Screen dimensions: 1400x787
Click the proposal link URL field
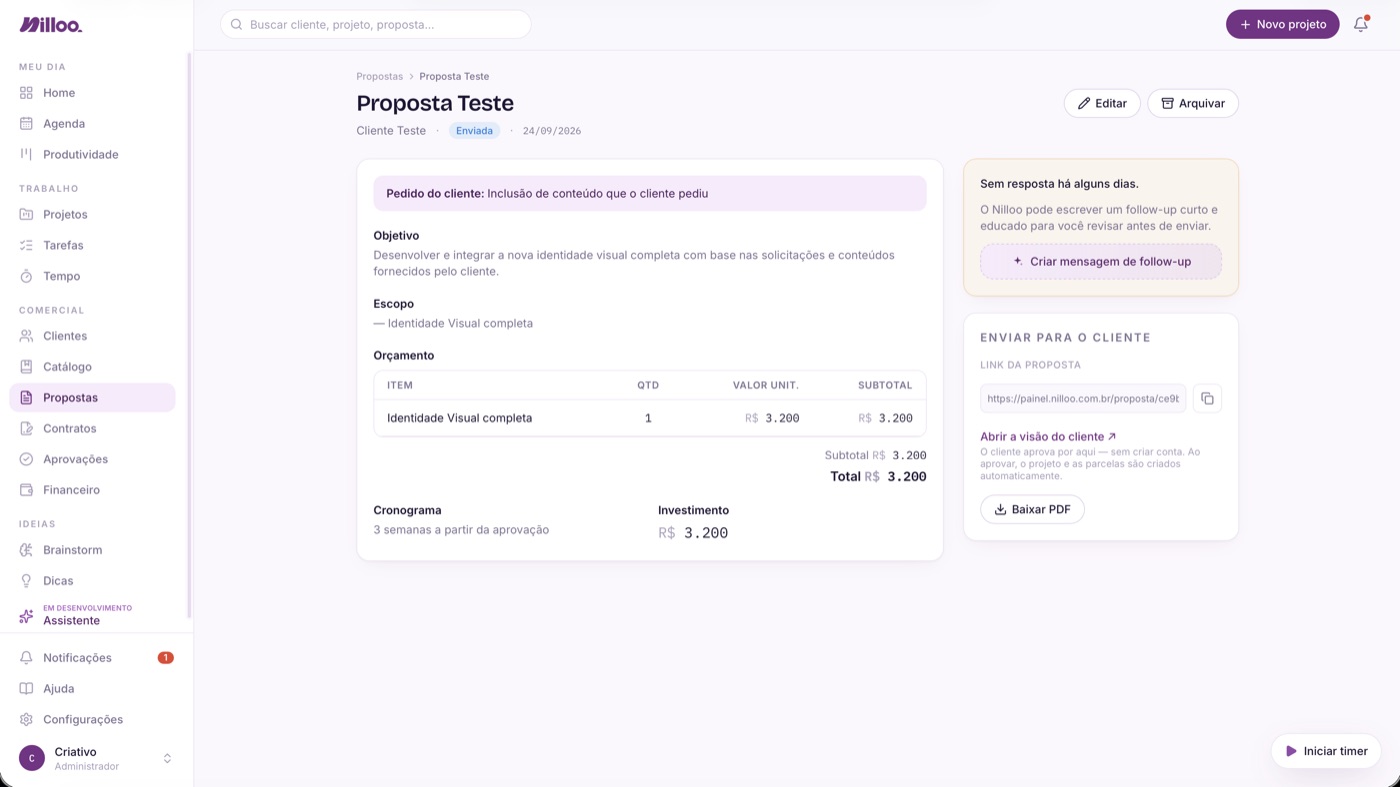[x=1083, y=398]
